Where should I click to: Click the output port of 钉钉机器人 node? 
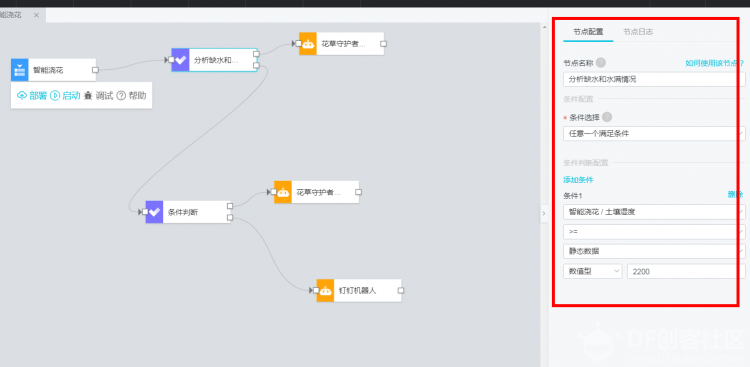401,290
